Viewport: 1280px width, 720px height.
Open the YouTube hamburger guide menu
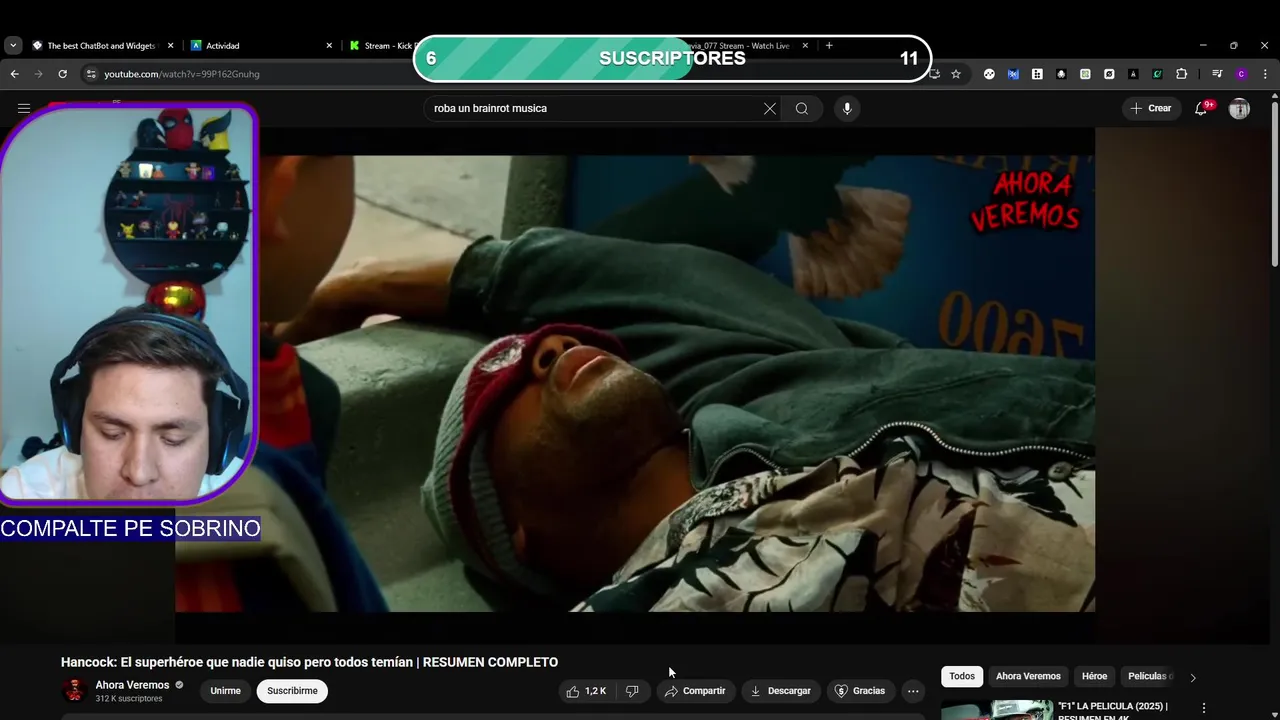point(24,108)
